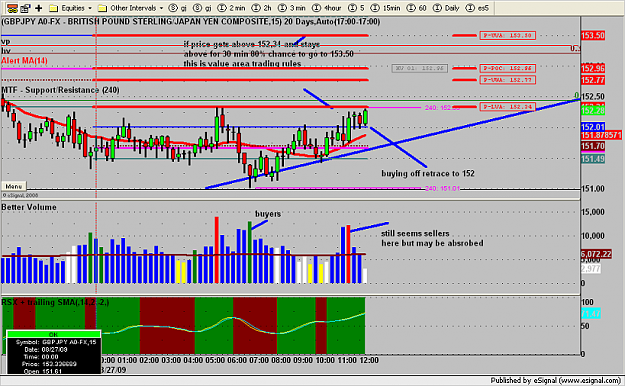Click the green OK button in data window
The width and height of the screenshot is (625, 386).
pyautogui.click(x=53, y=334)
